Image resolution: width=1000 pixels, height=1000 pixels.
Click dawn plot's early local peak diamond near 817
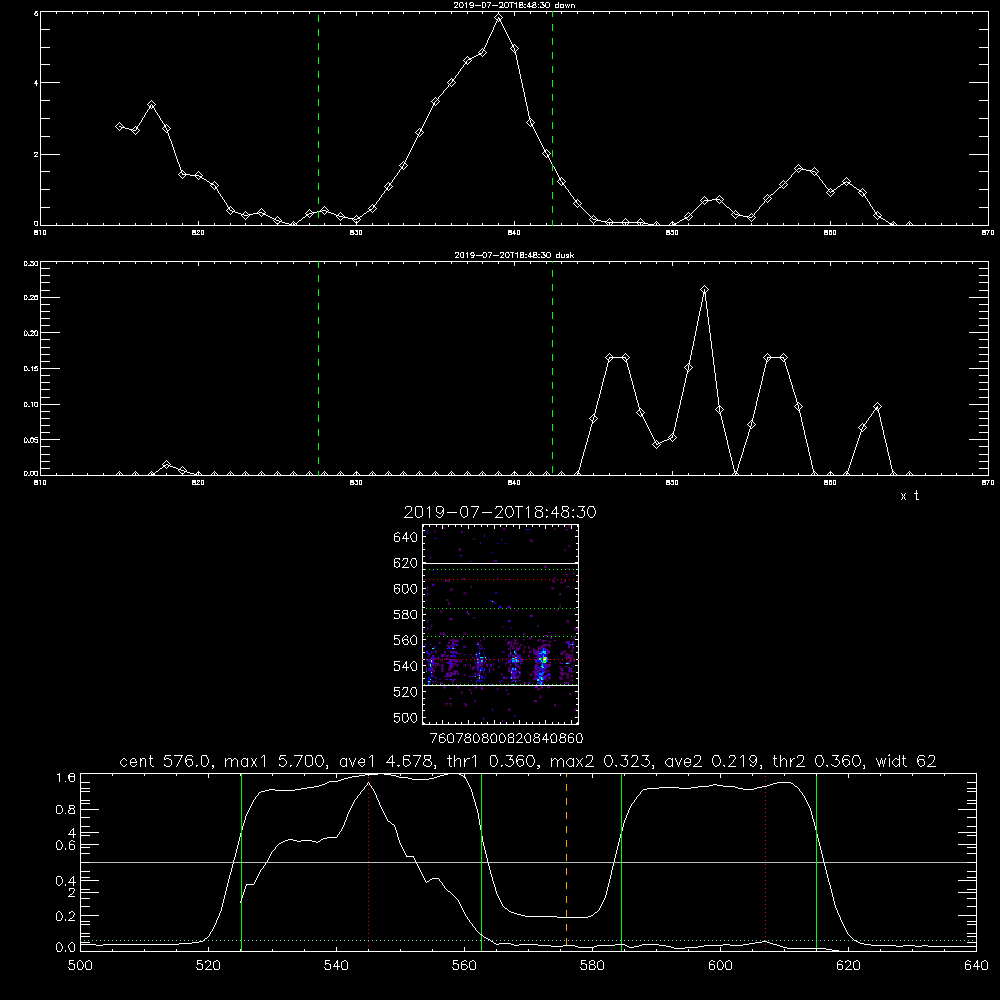coord(151,104)
